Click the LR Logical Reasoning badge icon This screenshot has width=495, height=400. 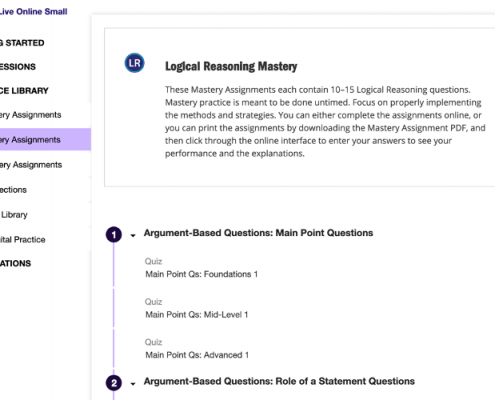click(135, 63)
